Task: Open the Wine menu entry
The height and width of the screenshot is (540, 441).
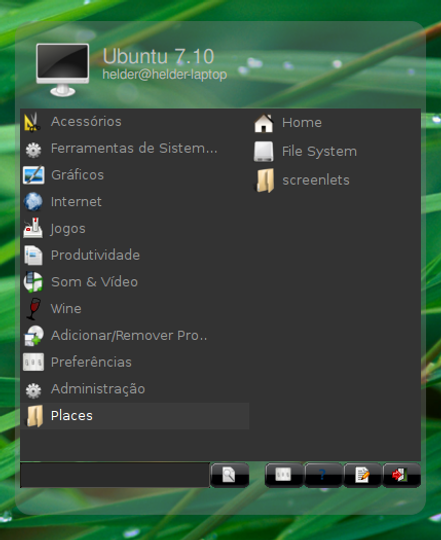Action: coord(135,309)
